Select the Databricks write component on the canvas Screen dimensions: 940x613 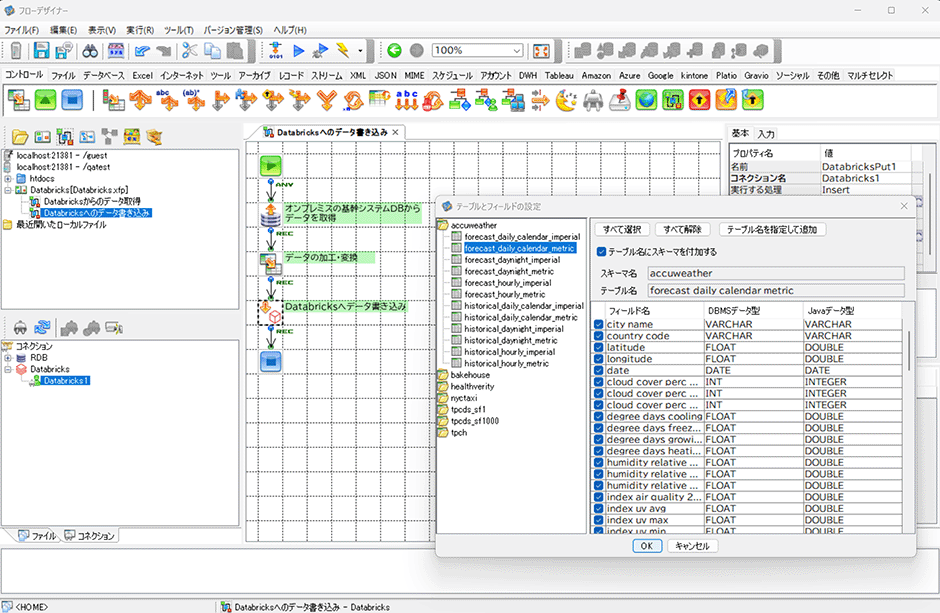pyautogui.click(x=270, y=312)
